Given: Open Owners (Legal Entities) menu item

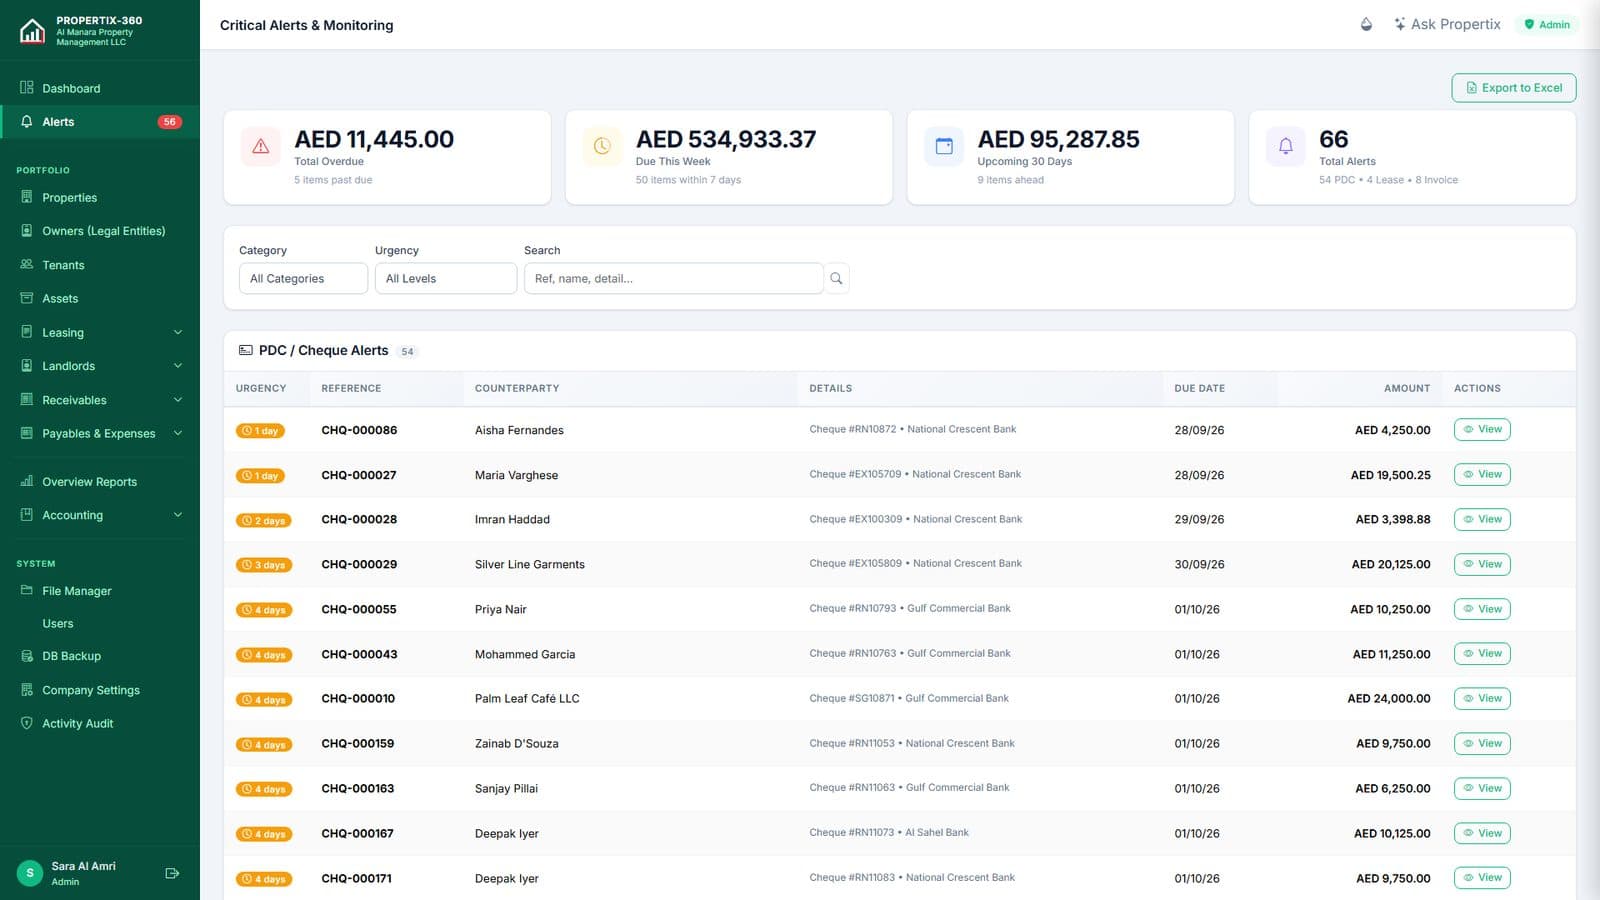Looking at the screenshot, I should [100, 231].
